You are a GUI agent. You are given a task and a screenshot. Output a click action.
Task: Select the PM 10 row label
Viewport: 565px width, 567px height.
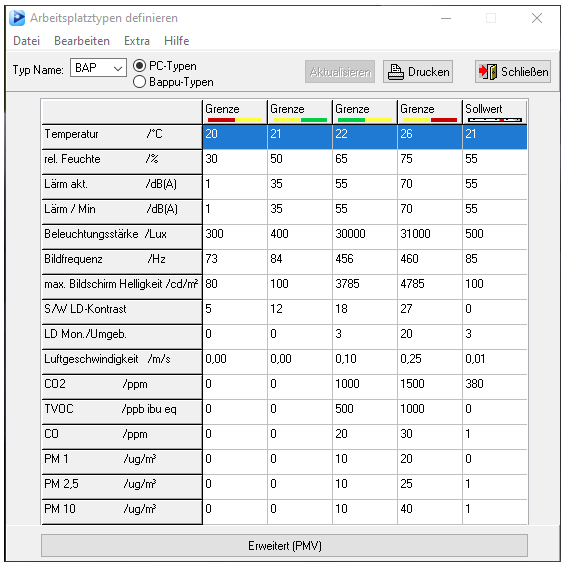(x=122, y=511)
